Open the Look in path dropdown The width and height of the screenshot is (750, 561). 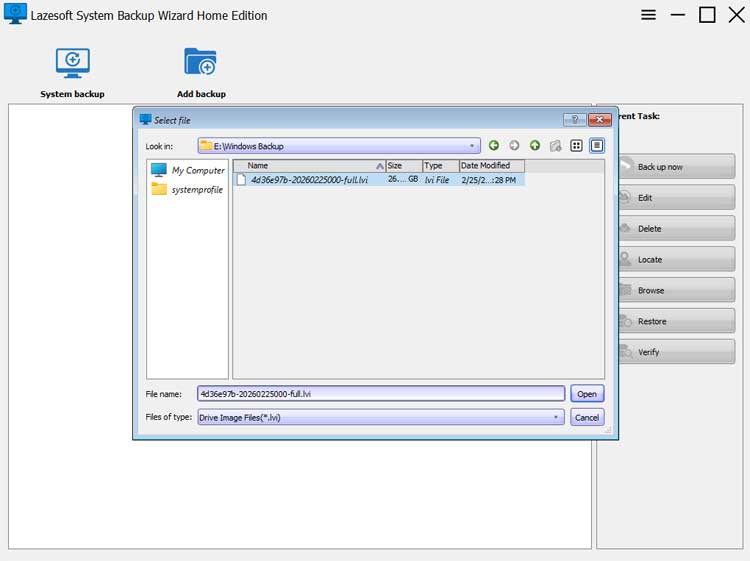tap(339, 146)
